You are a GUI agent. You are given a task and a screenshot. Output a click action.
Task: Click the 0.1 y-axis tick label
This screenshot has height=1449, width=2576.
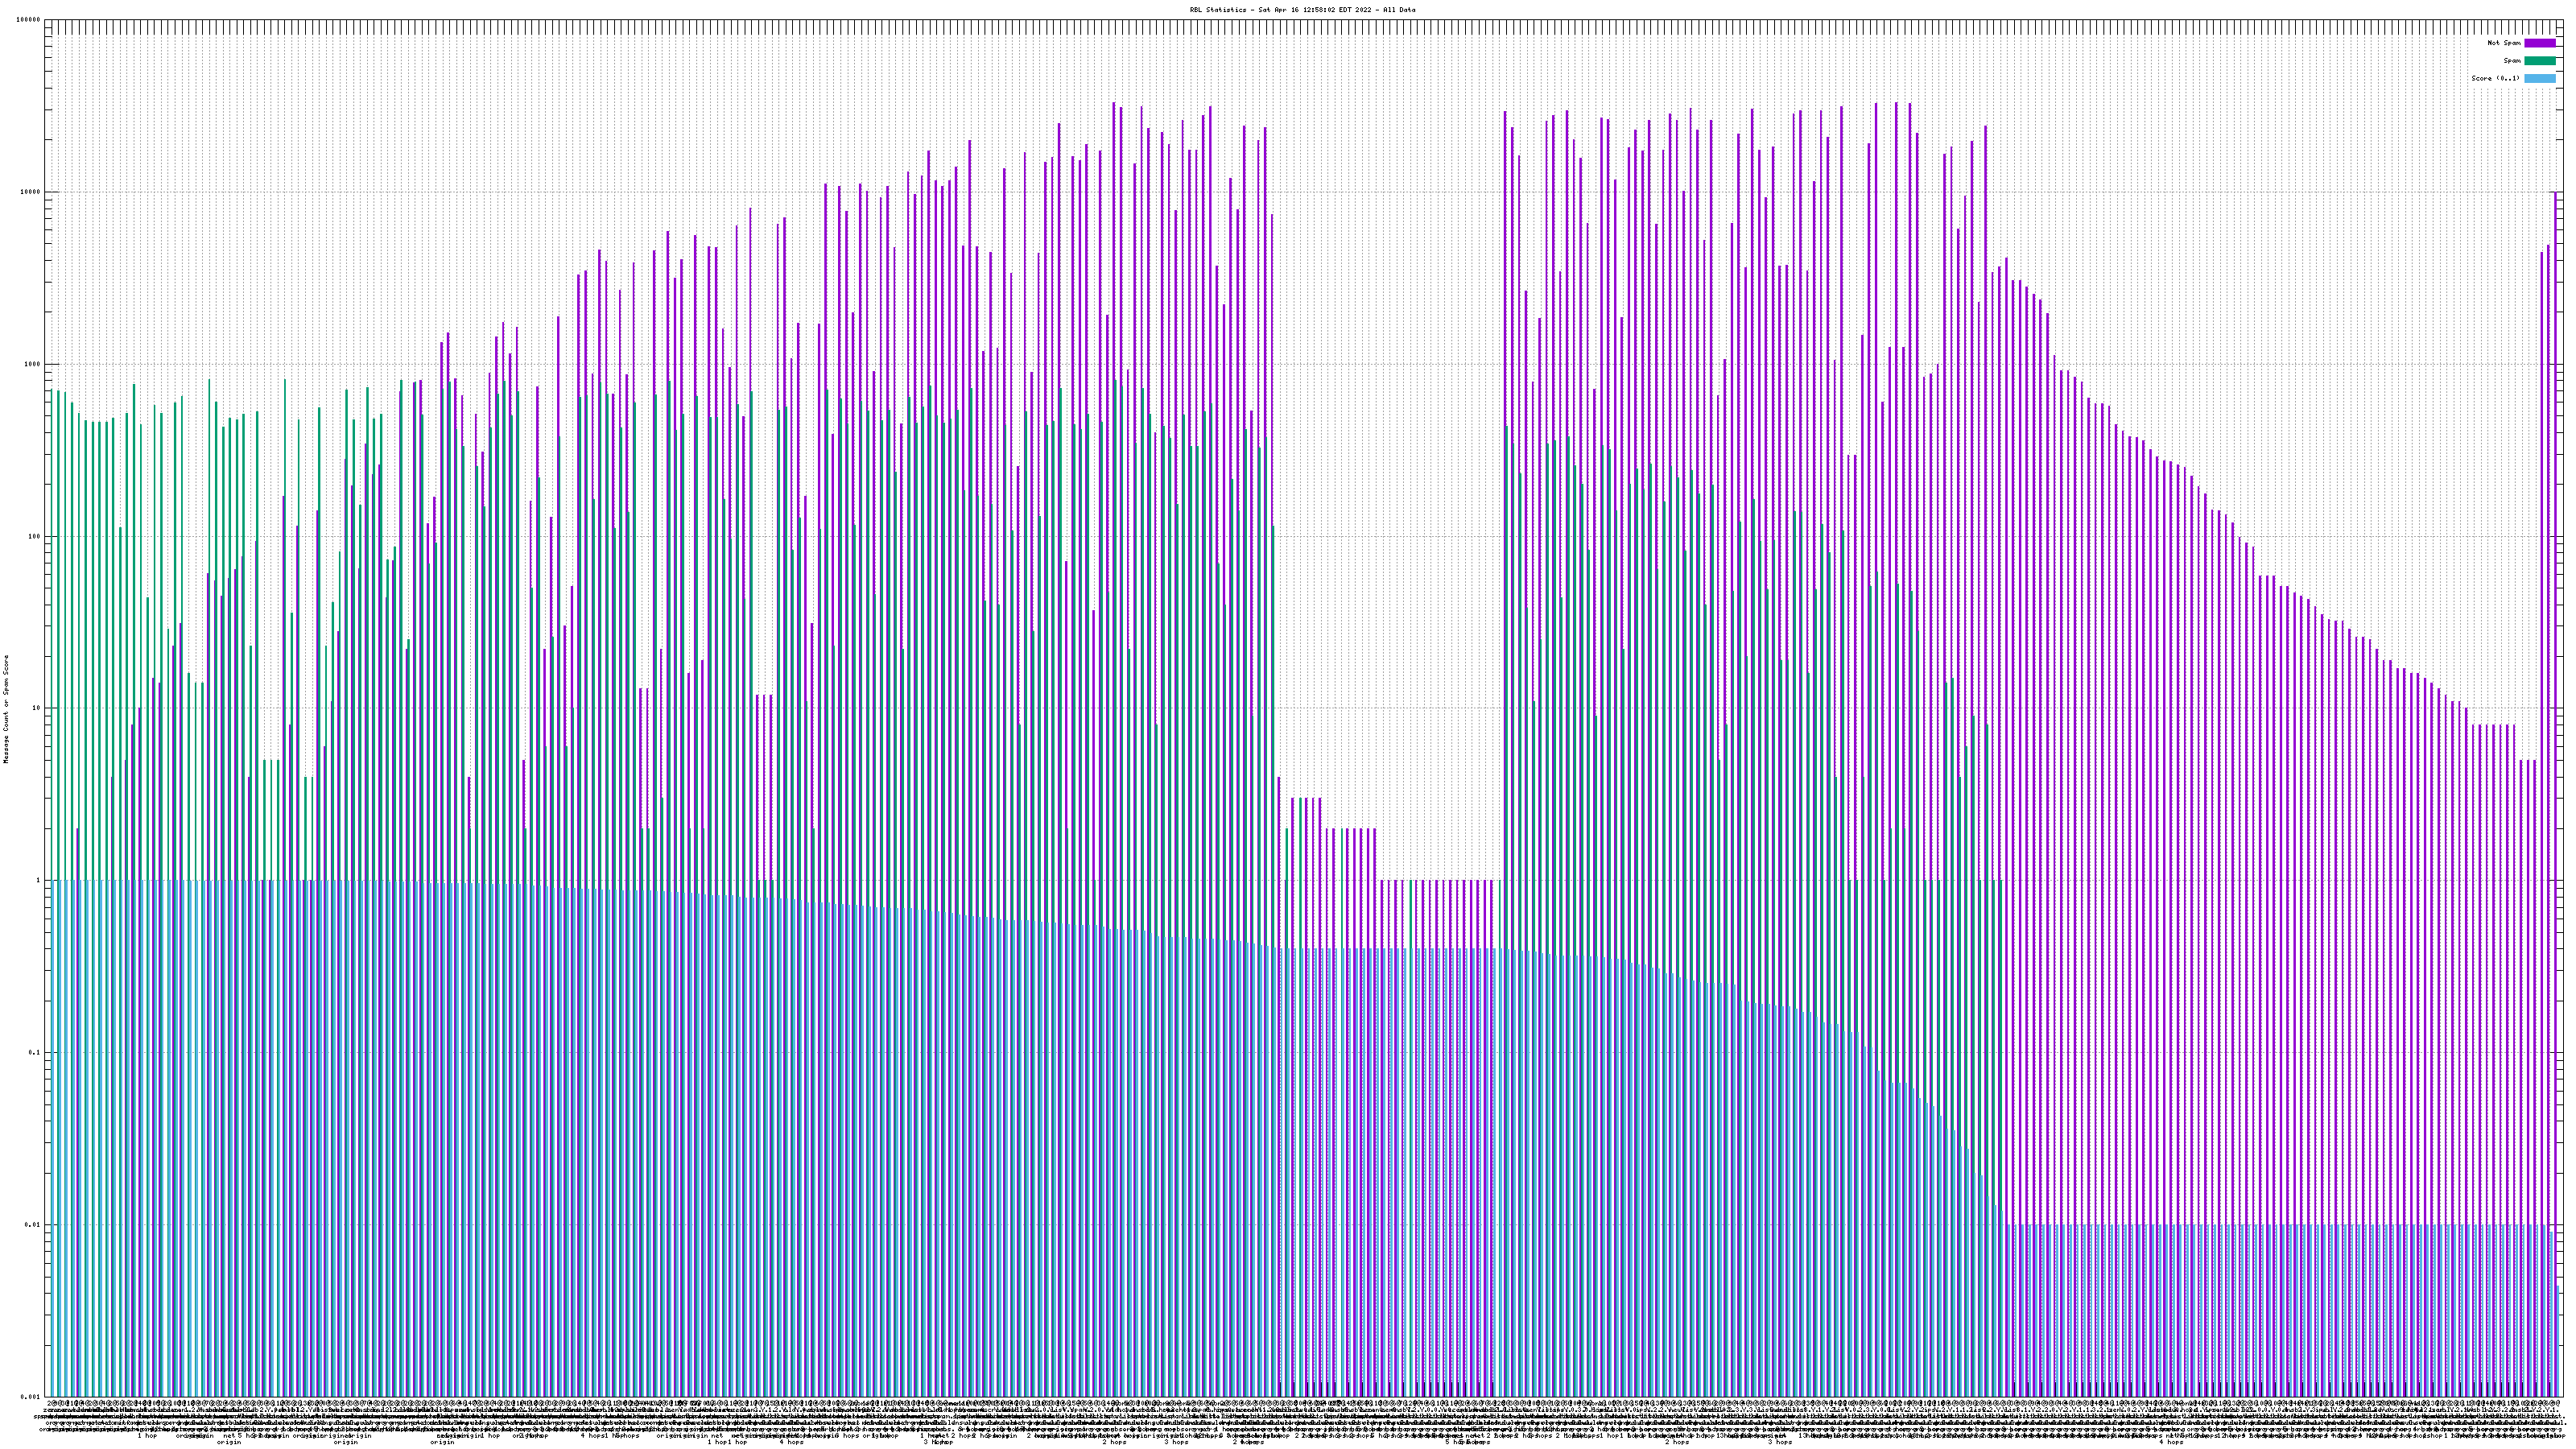(35, 1053)
